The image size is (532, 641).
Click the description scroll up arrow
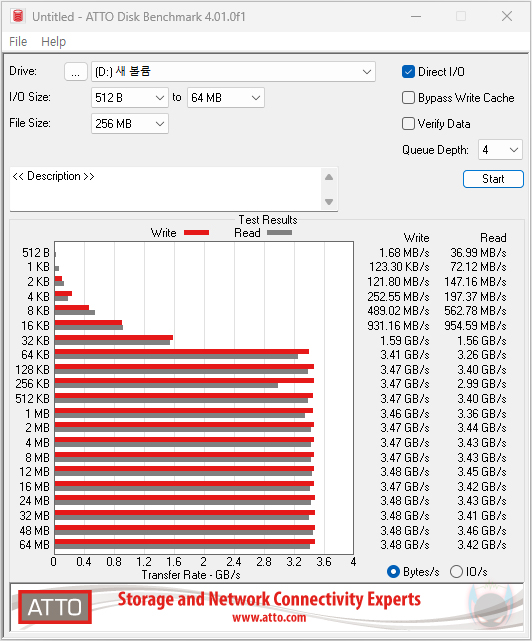[x=329, y=177]
